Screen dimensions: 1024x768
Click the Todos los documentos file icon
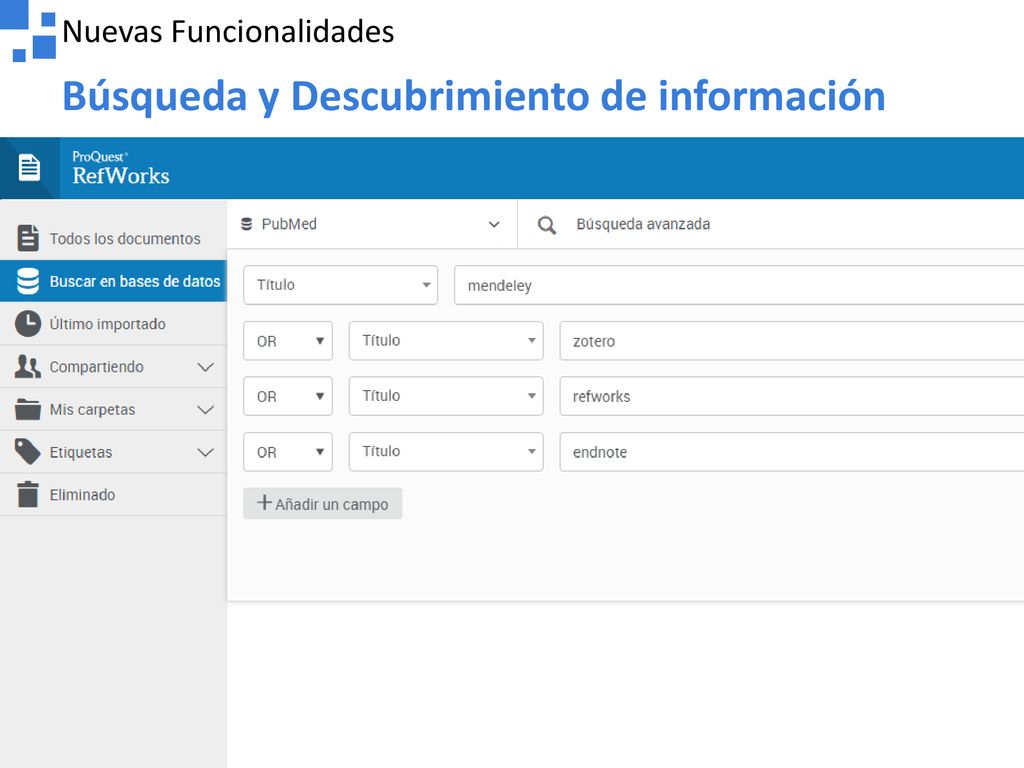coord(27,238)
